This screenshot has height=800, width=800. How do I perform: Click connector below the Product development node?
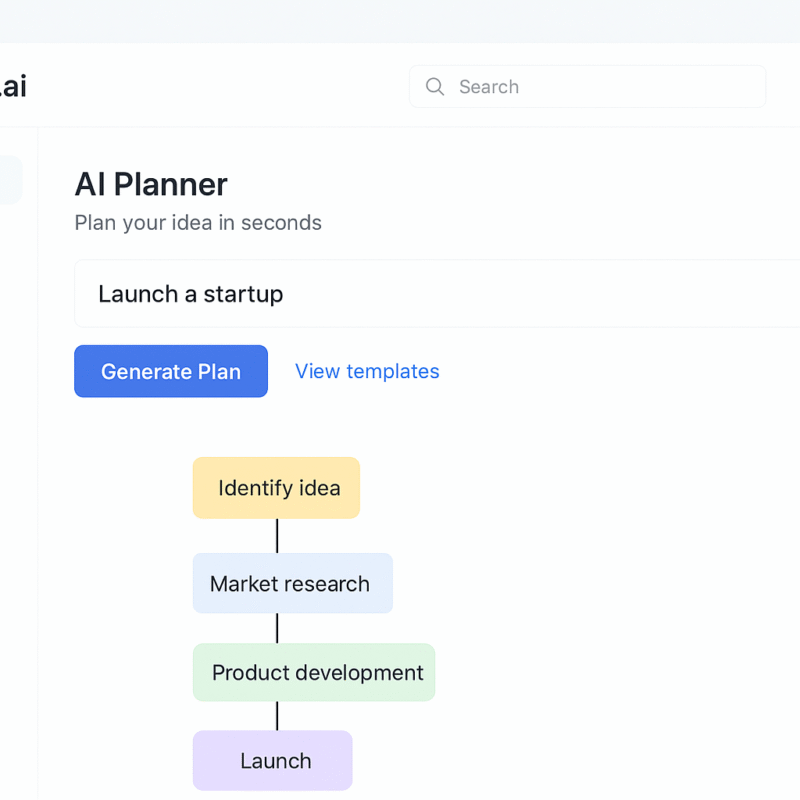pos(277,716)
